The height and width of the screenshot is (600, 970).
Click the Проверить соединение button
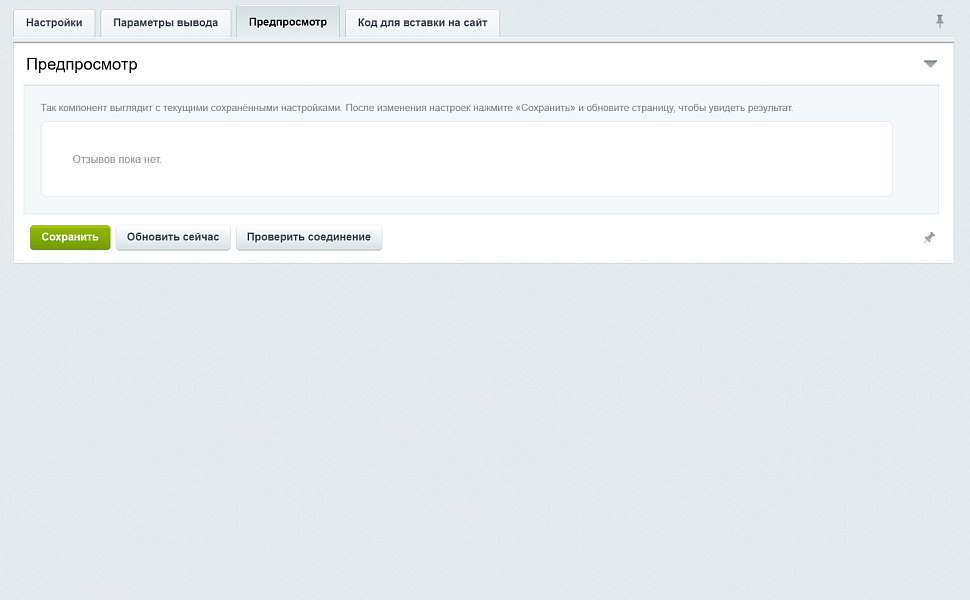click(x=309, y=238)
